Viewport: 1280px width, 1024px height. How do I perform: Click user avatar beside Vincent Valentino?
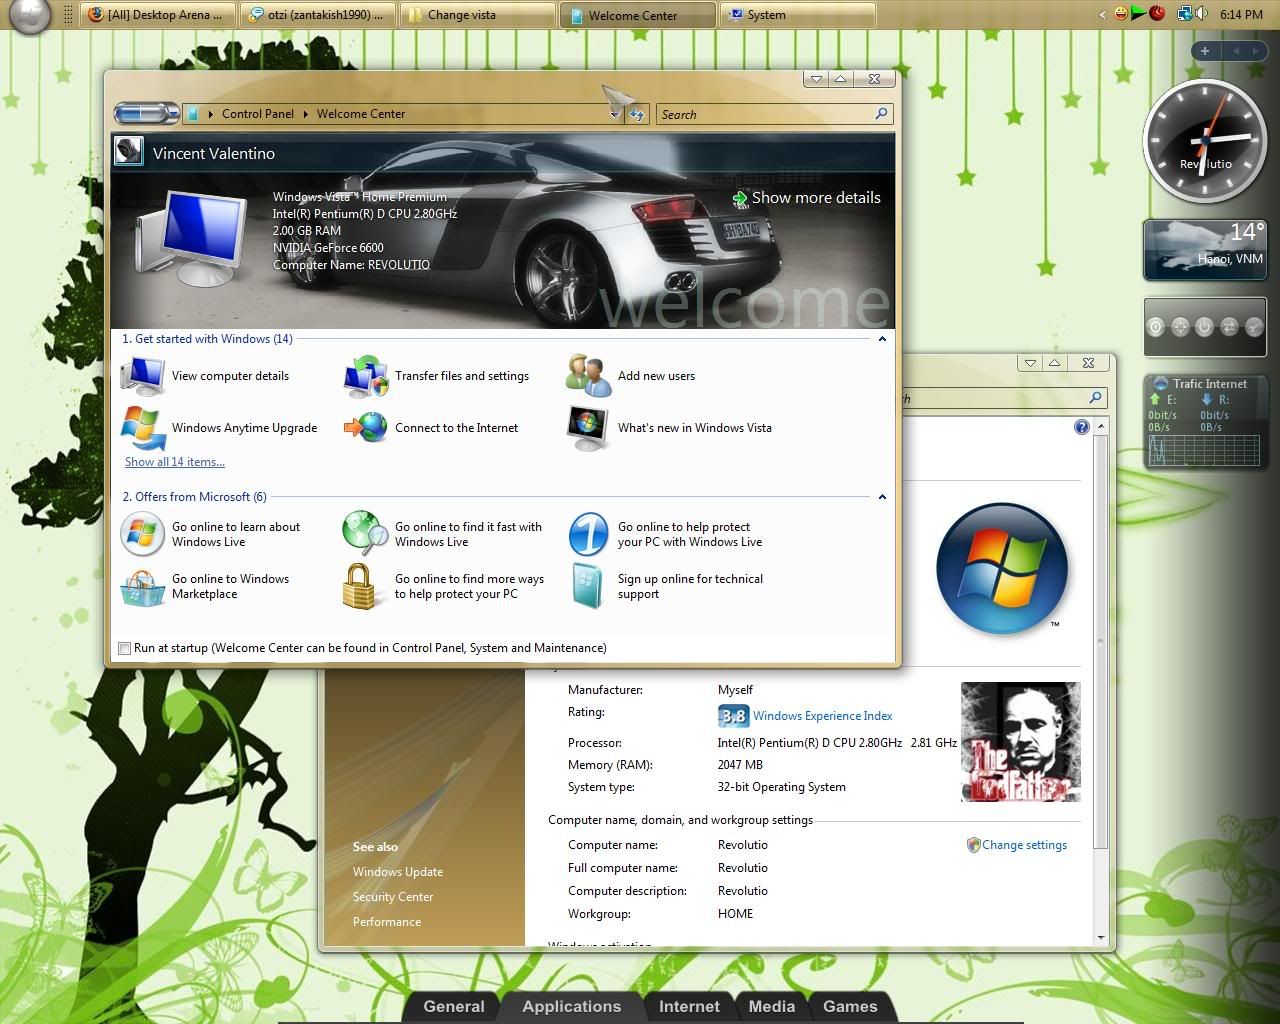(129, 152)
